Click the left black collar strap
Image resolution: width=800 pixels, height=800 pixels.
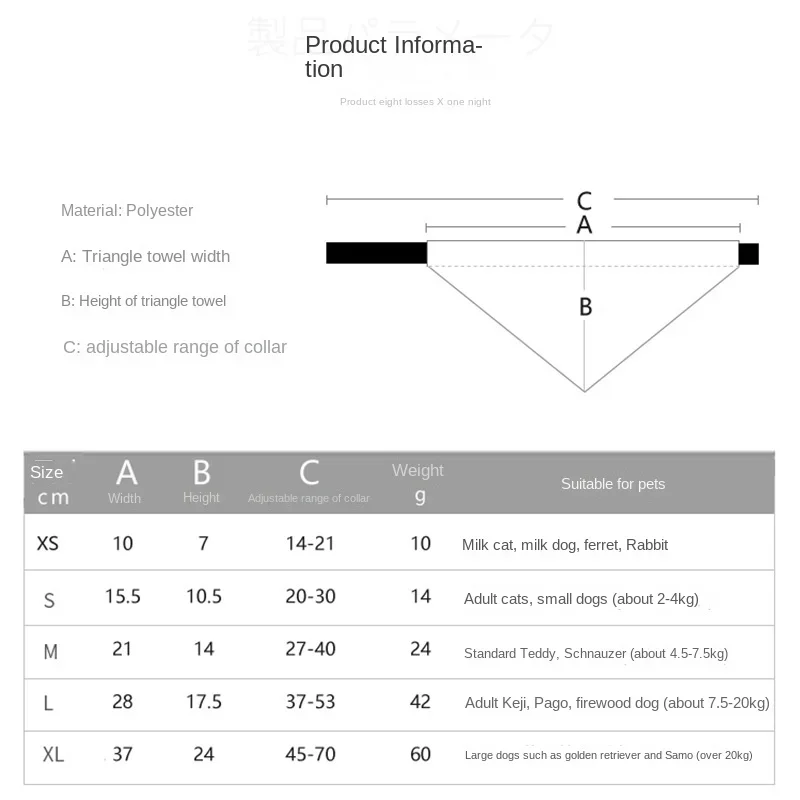pyautogui.click(x=377, y=253)
